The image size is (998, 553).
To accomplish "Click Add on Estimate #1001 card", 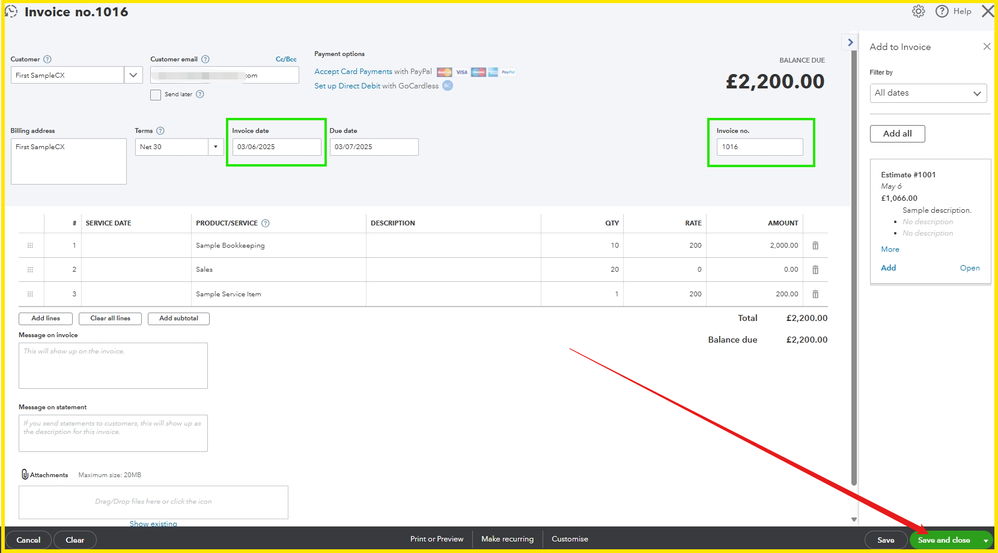I will (x=888, y=268).
